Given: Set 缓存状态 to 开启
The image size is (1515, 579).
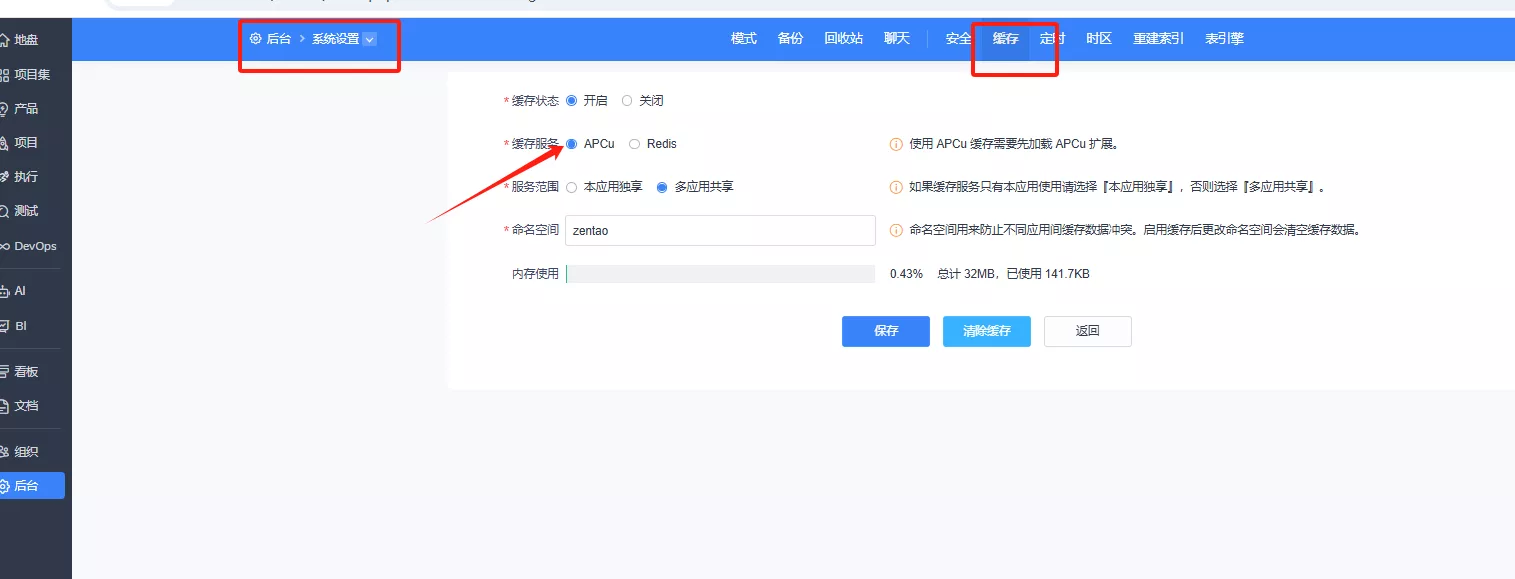Looking at the screenshot, I should click(x=572, y=101).
